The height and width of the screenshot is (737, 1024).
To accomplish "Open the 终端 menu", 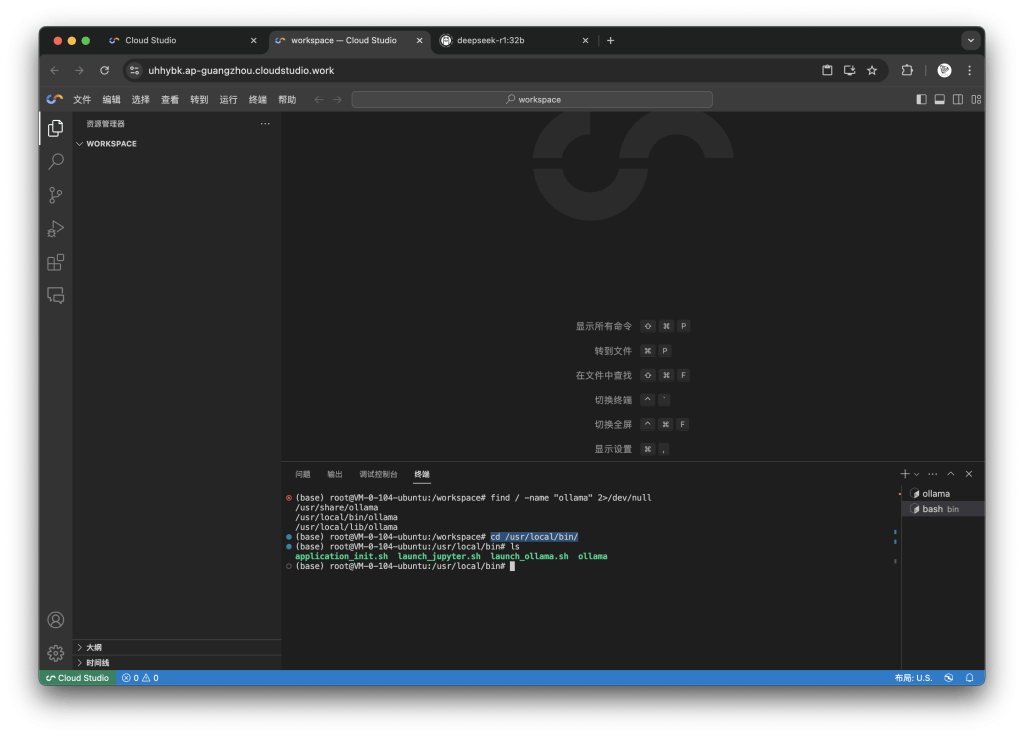I will point(258,99).
